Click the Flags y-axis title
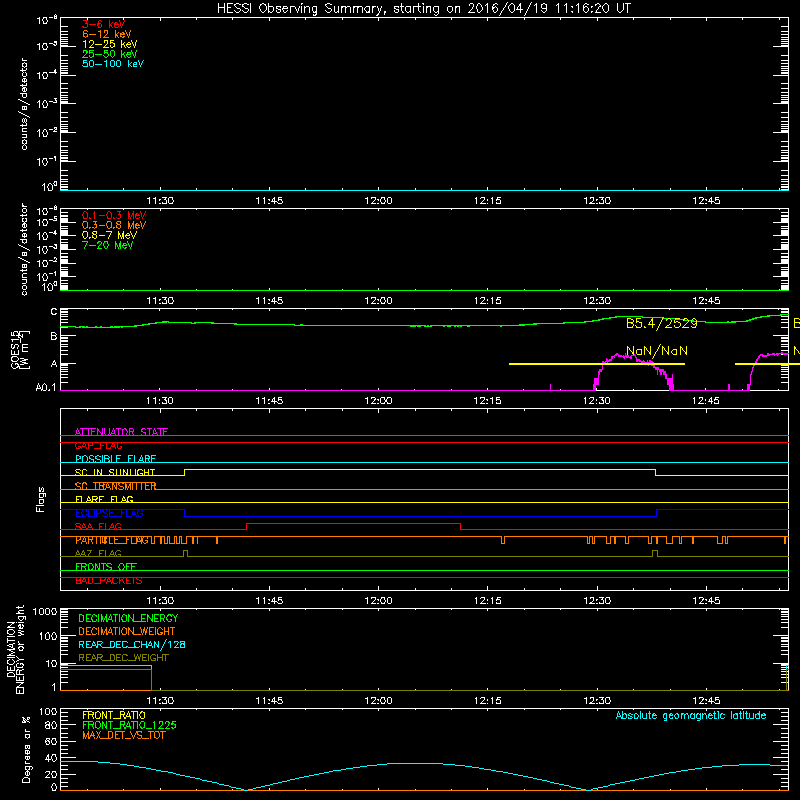 point(41,499)
